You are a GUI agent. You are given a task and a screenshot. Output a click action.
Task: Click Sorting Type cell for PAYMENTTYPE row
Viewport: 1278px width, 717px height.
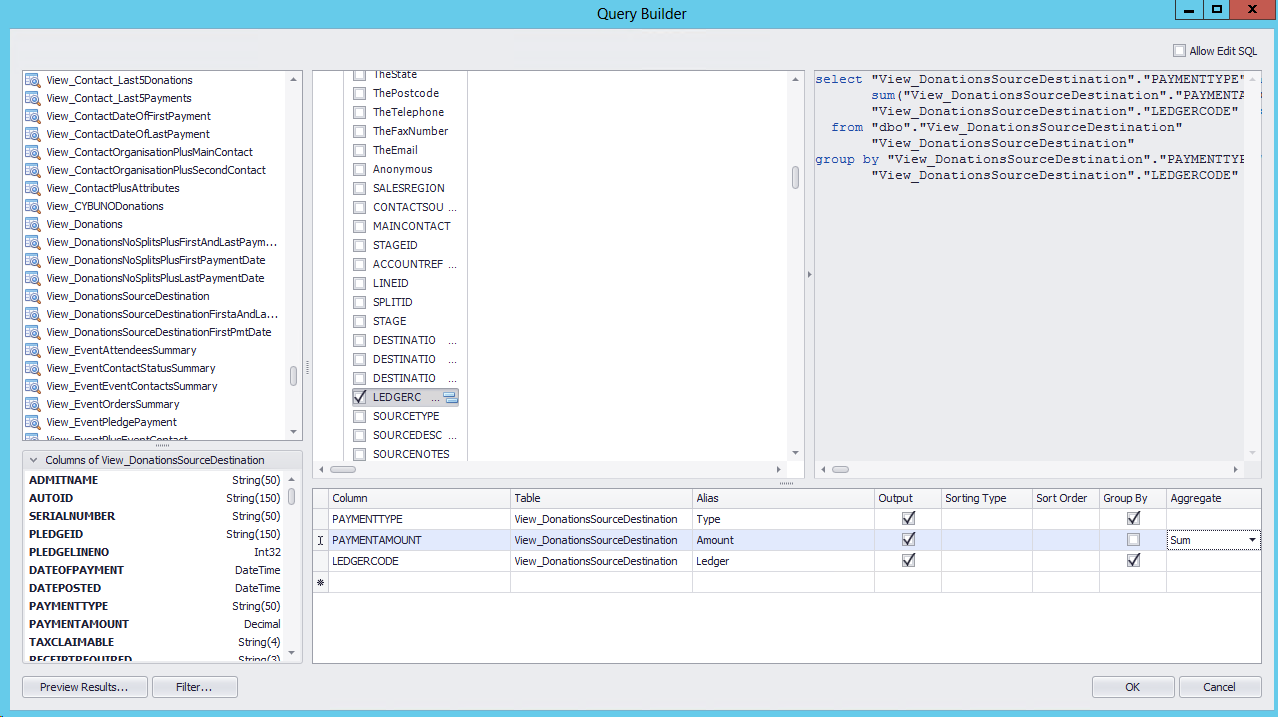point(986,519)
